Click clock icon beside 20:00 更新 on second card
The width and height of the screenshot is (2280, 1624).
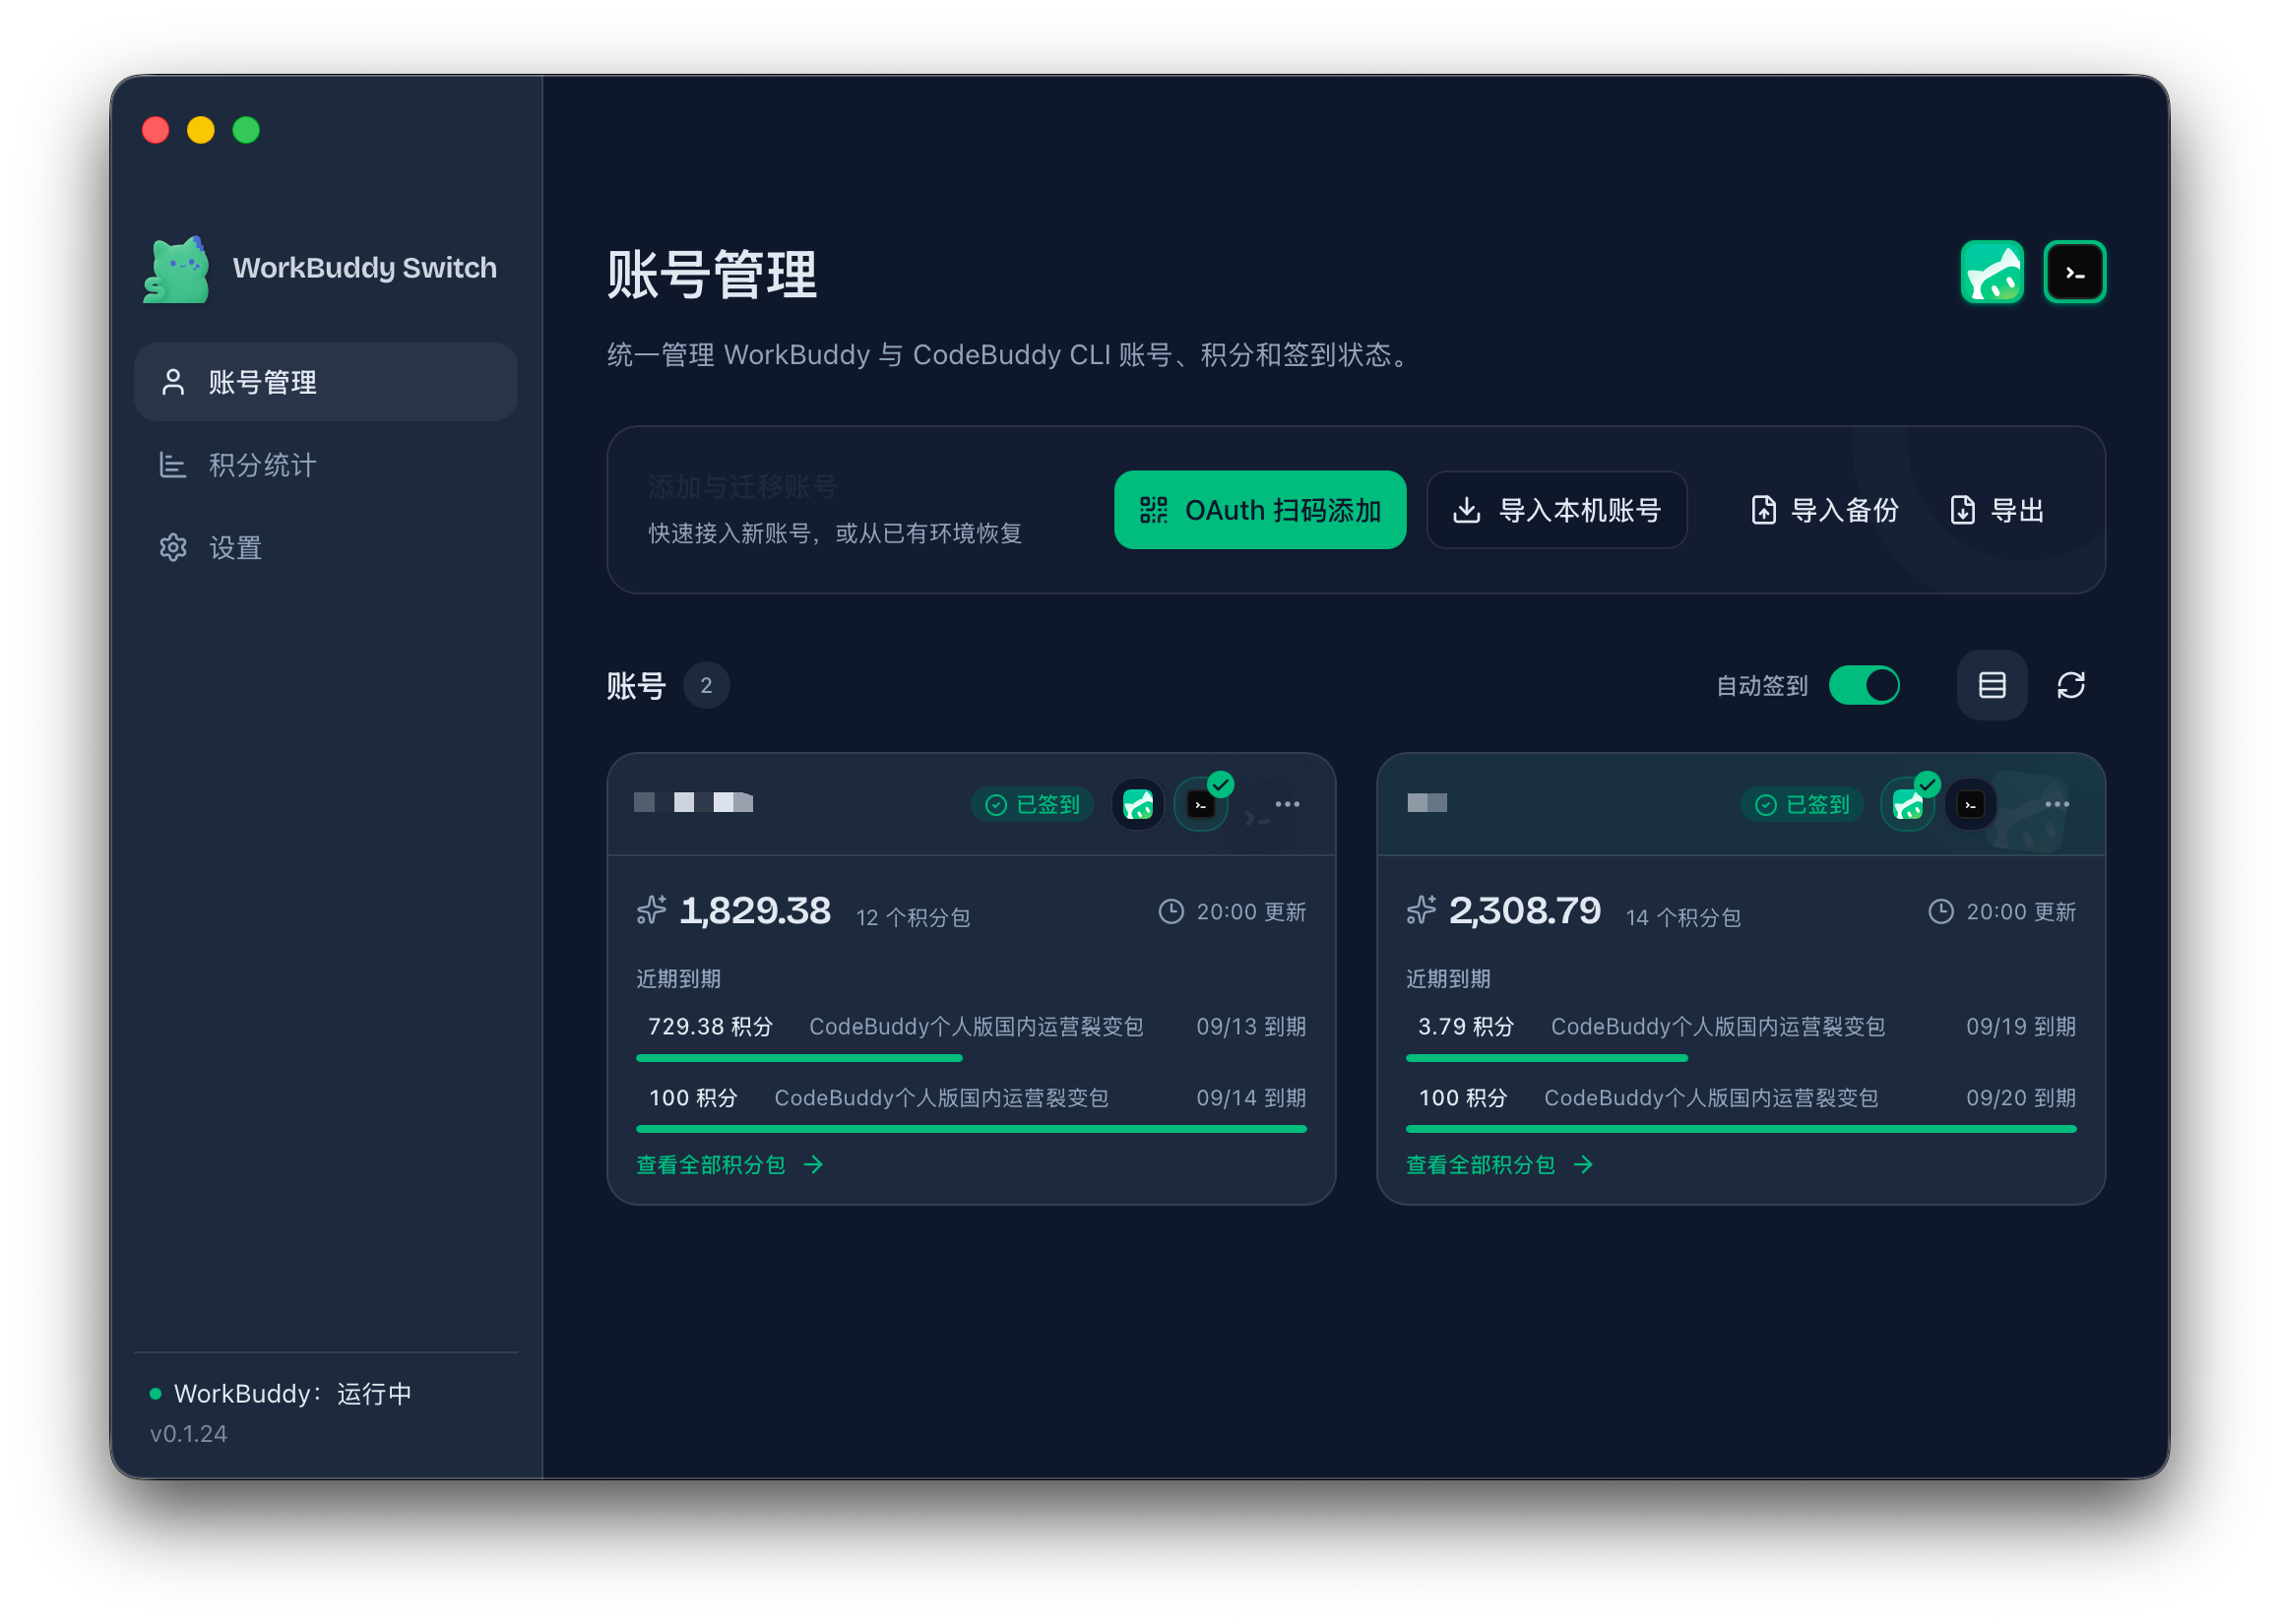[1940, 911]
